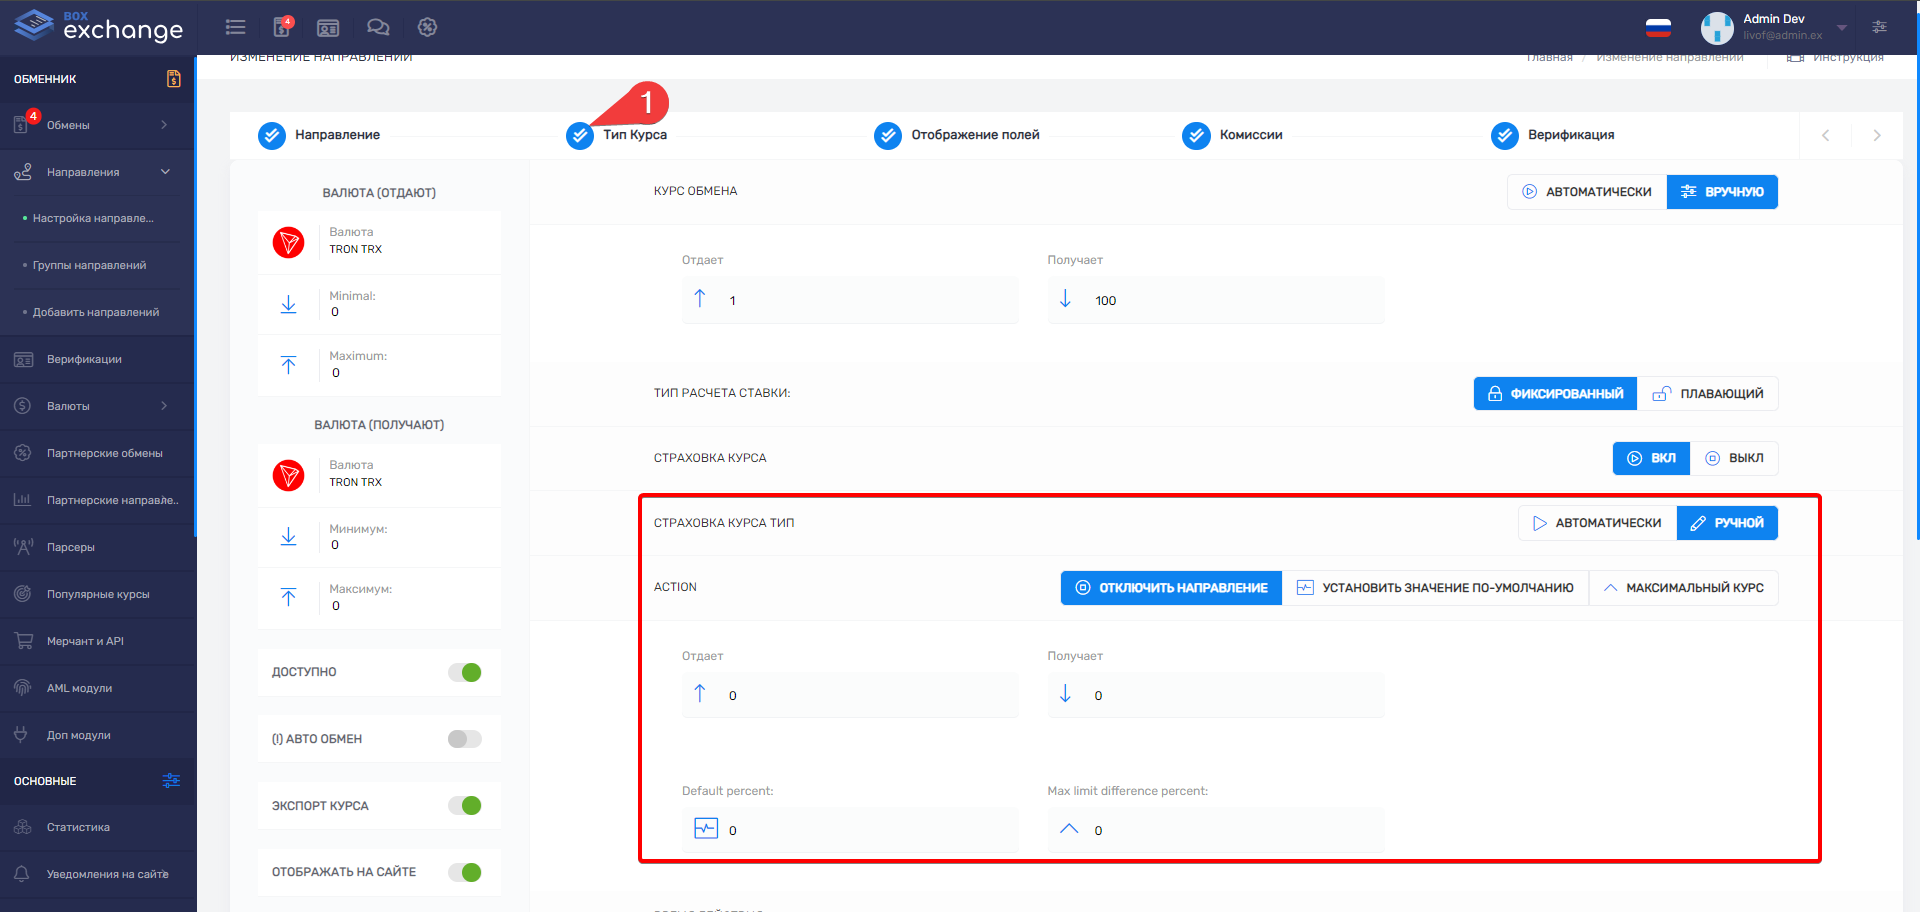Open the clipboard icon with notification badge

click(x=283, y=27)
